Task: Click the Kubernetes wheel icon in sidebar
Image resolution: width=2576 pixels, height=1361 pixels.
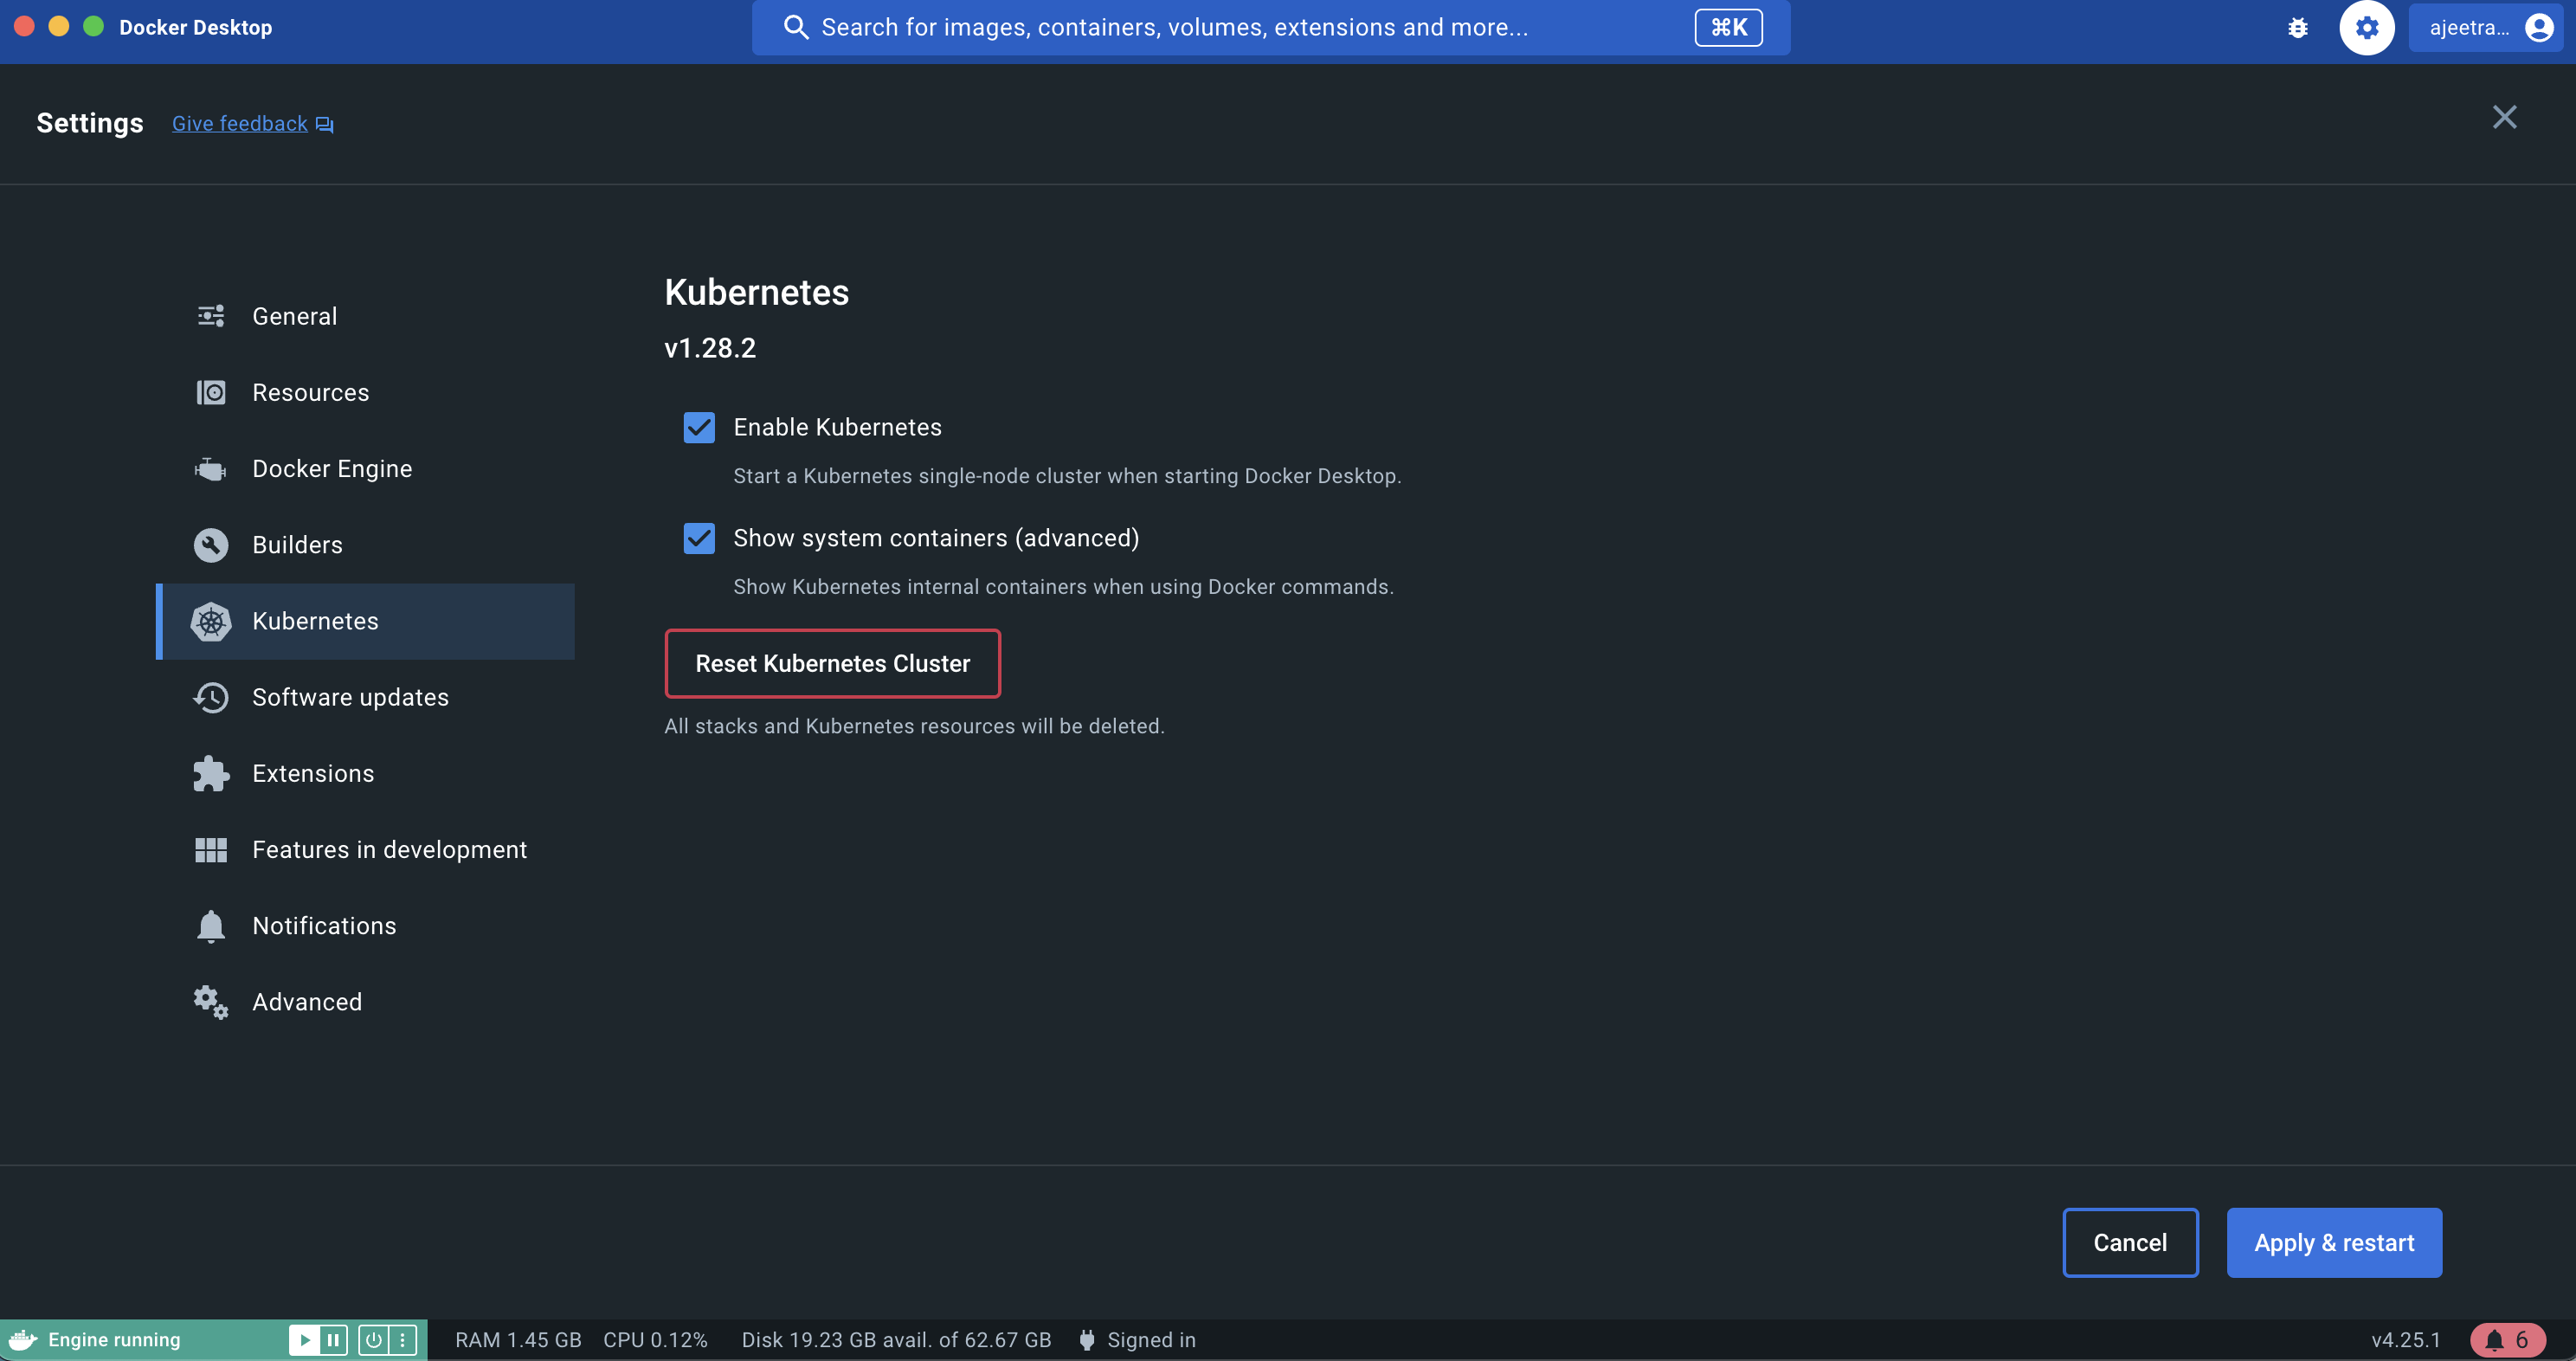Action: [211, 621]
